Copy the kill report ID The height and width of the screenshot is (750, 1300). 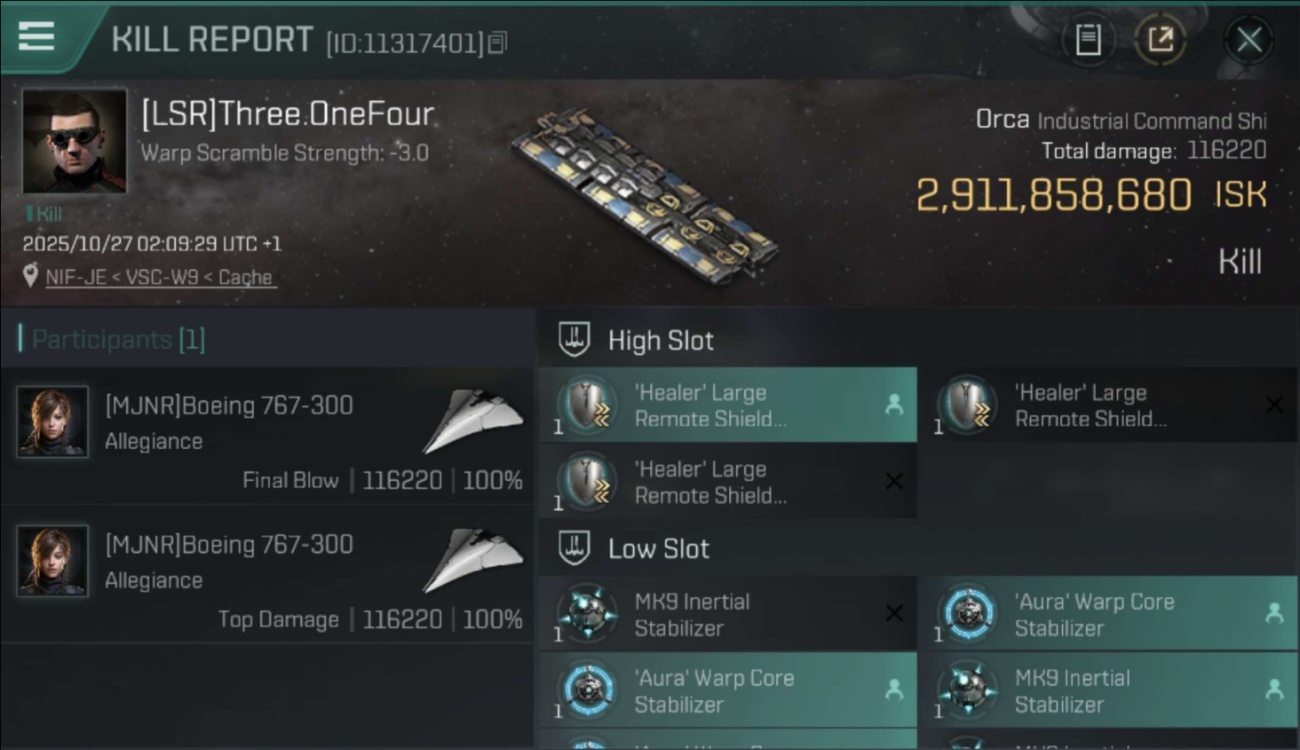tap(498, 42)
